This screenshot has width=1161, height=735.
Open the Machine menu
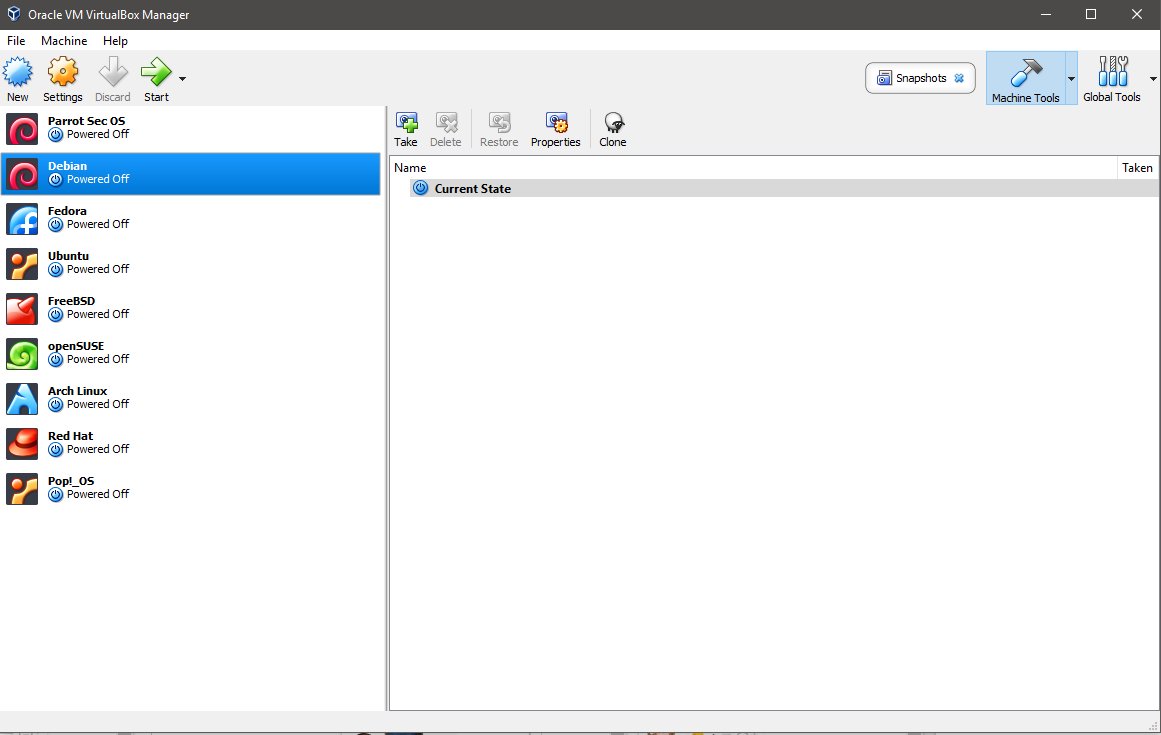click(64, 41)
